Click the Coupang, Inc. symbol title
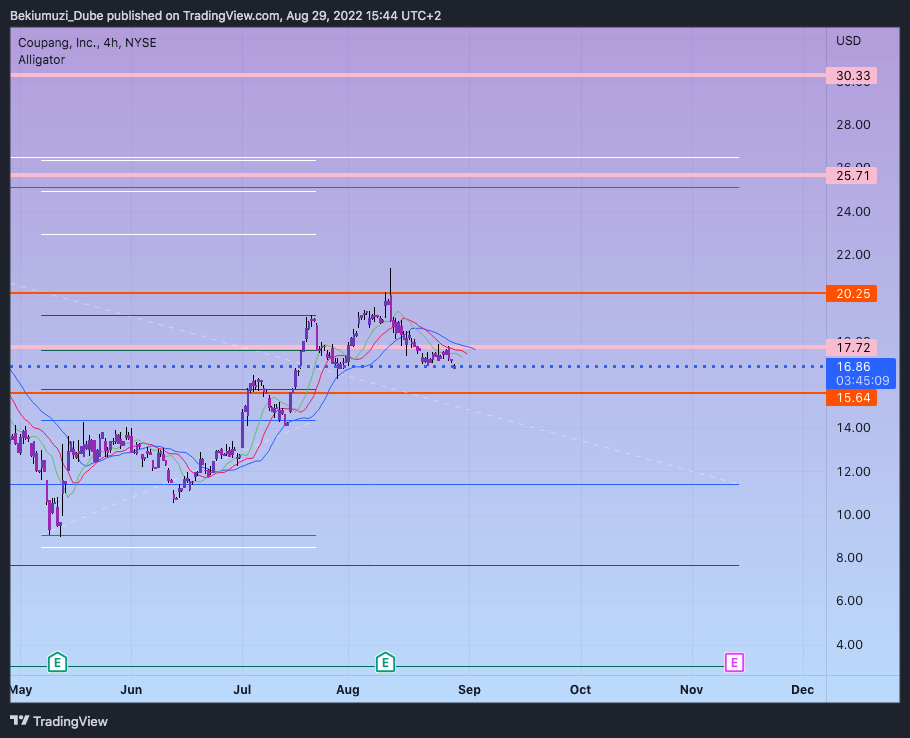Viewport: 910px width, 738px height. [x=87, y=42]
